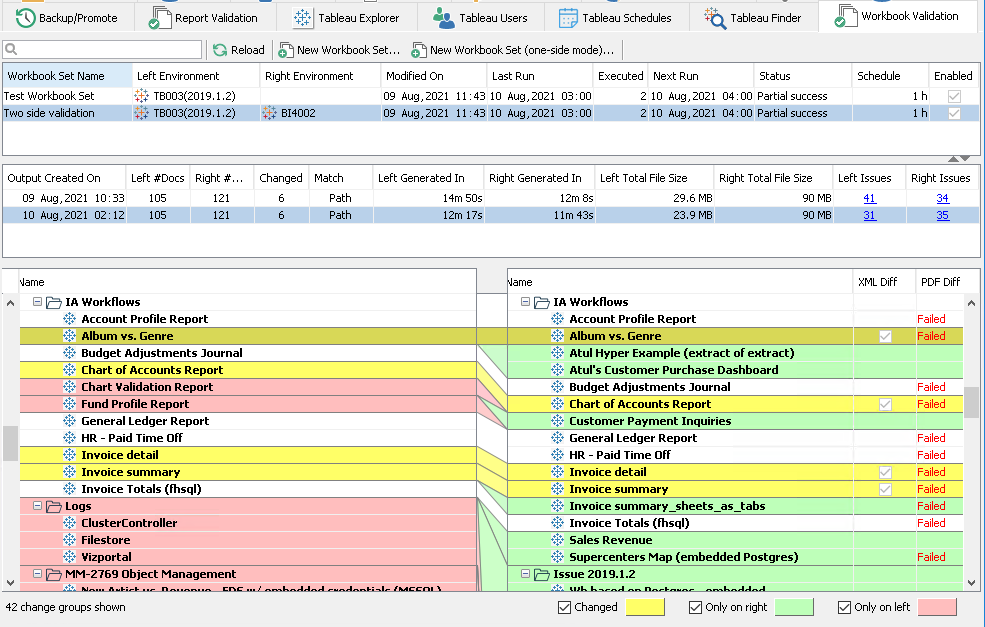Click workbook icon of Vizportal

pos(70,557)
